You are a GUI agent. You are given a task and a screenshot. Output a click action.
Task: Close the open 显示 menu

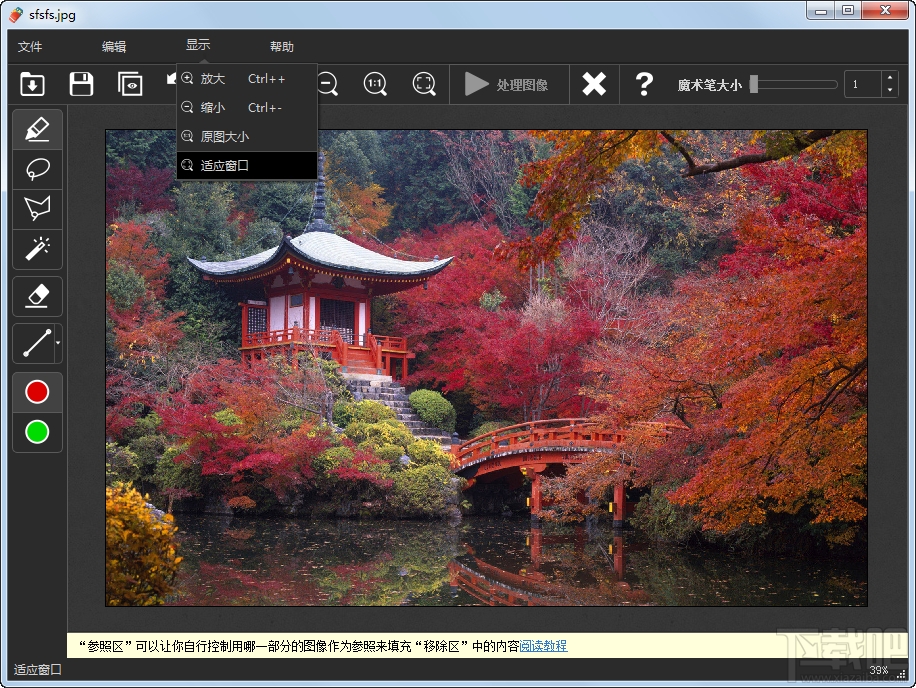click(x=198, y=45)
